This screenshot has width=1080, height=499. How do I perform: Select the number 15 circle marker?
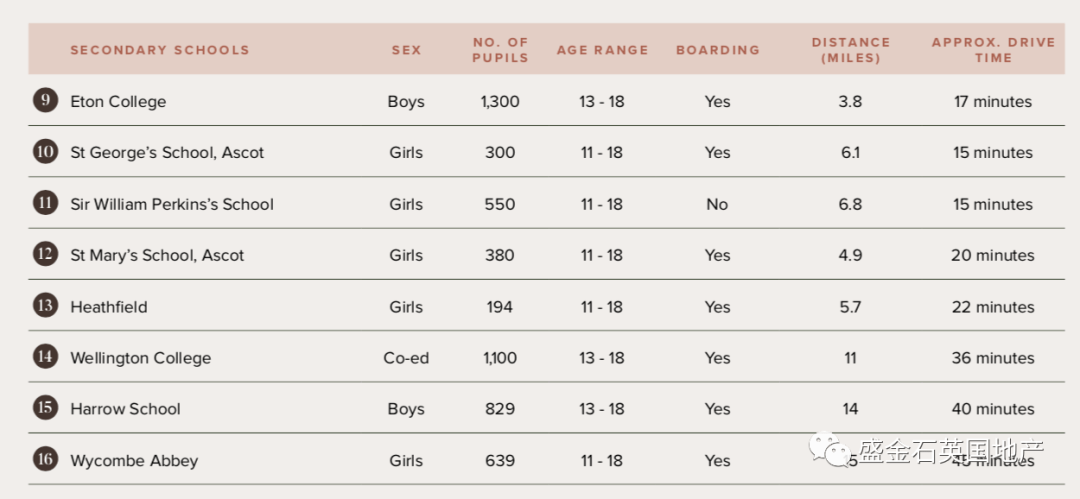(x=45, y=407)
